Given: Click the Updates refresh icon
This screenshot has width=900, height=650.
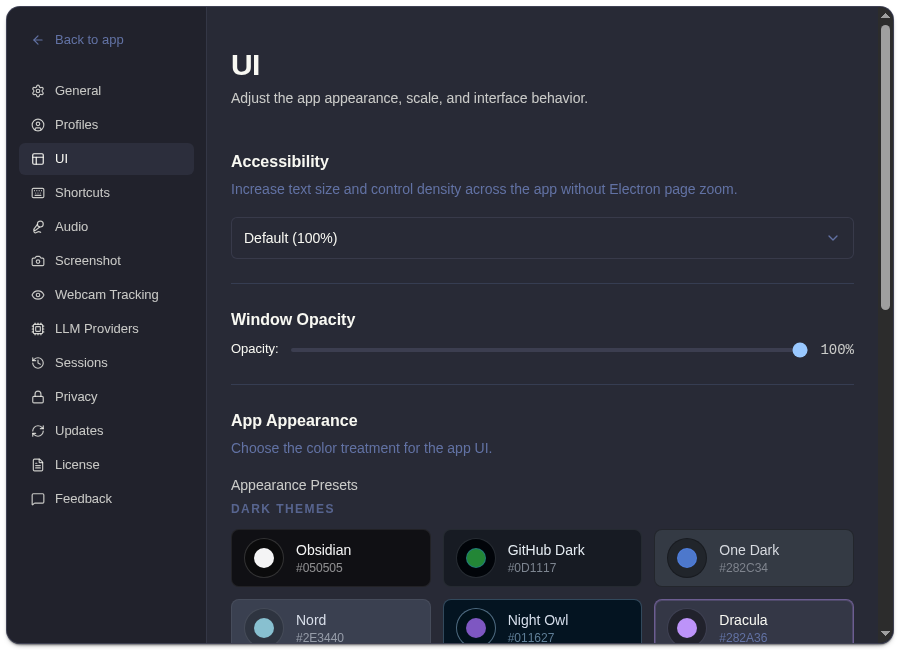Looking at the screenshot, I should point(38,431).
